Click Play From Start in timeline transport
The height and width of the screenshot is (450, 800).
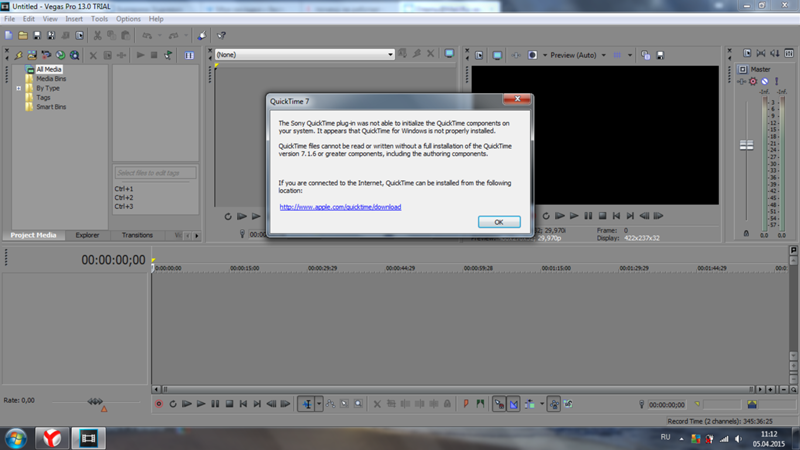click(187, 404)
